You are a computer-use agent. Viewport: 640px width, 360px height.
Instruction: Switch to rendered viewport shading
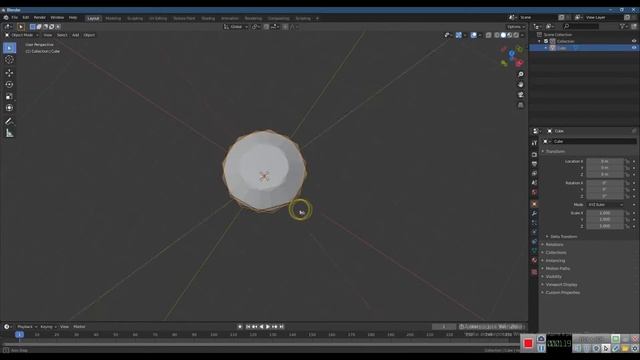[x=516, y=35]
